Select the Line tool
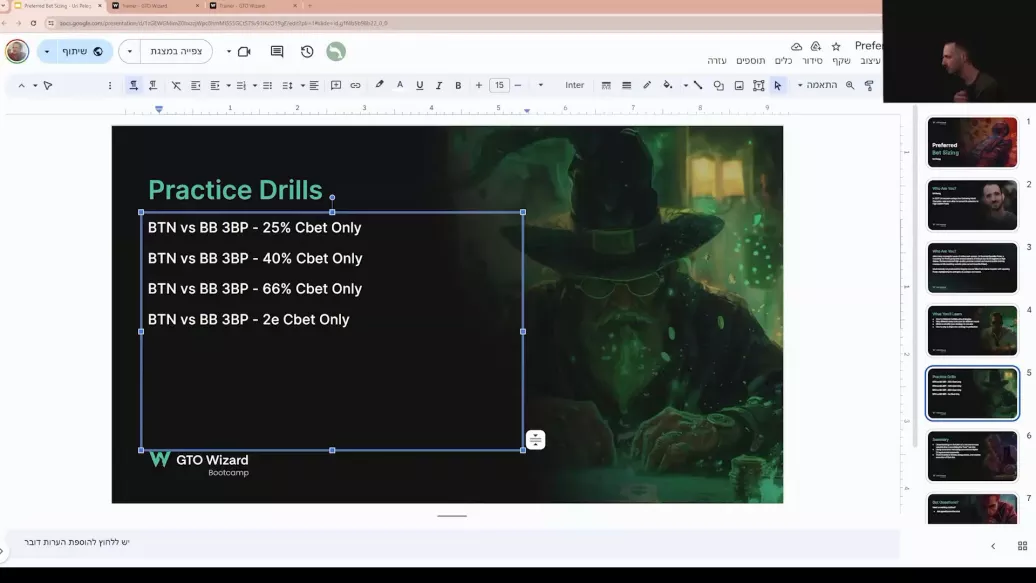The width and height of the screenshot is (1036, 583). 698,85
